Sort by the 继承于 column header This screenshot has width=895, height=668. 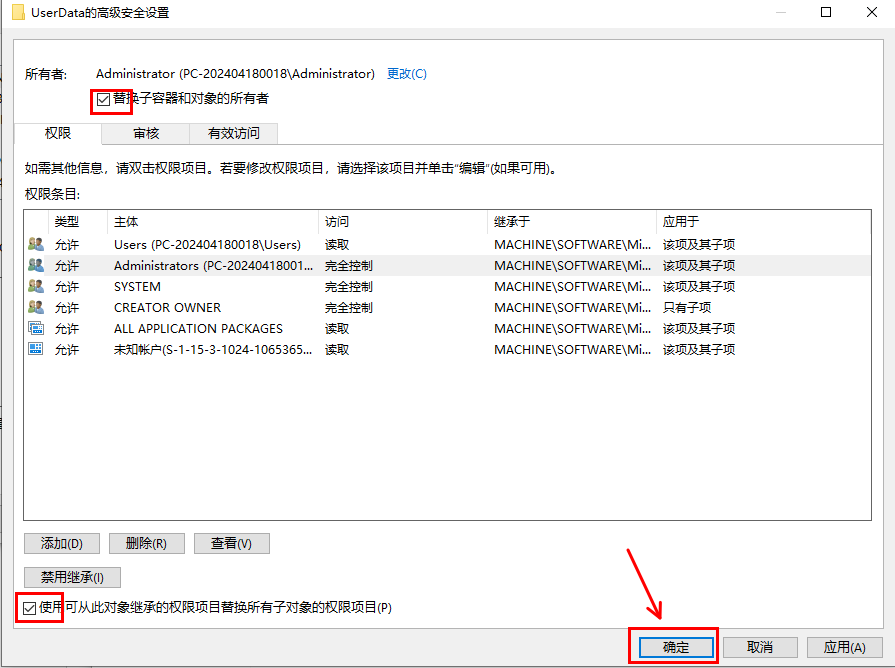571,222
